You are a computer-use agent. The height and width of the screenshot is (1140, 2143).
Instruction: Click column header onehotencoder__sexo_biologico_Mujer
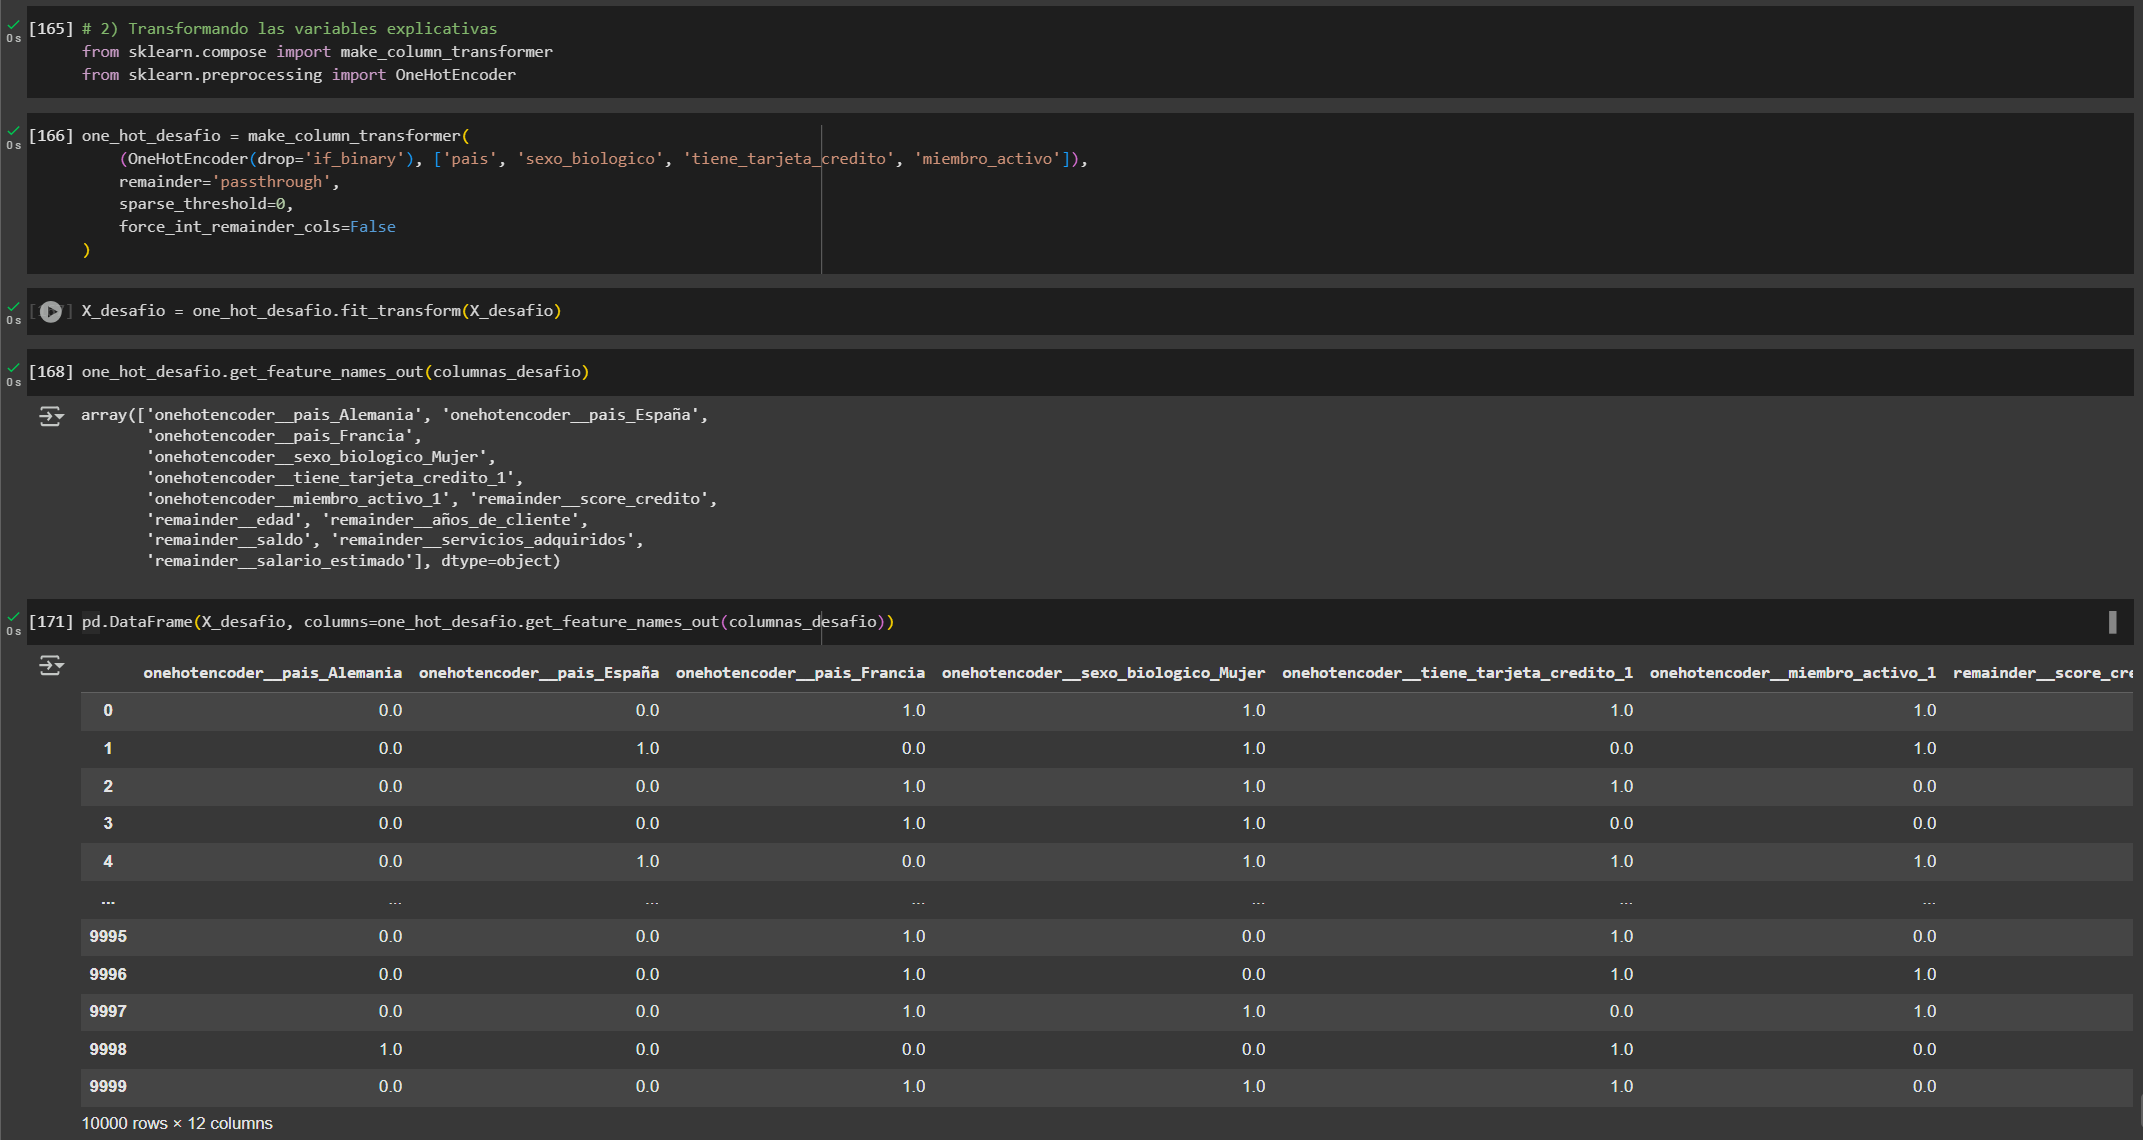pos(1103,673)
